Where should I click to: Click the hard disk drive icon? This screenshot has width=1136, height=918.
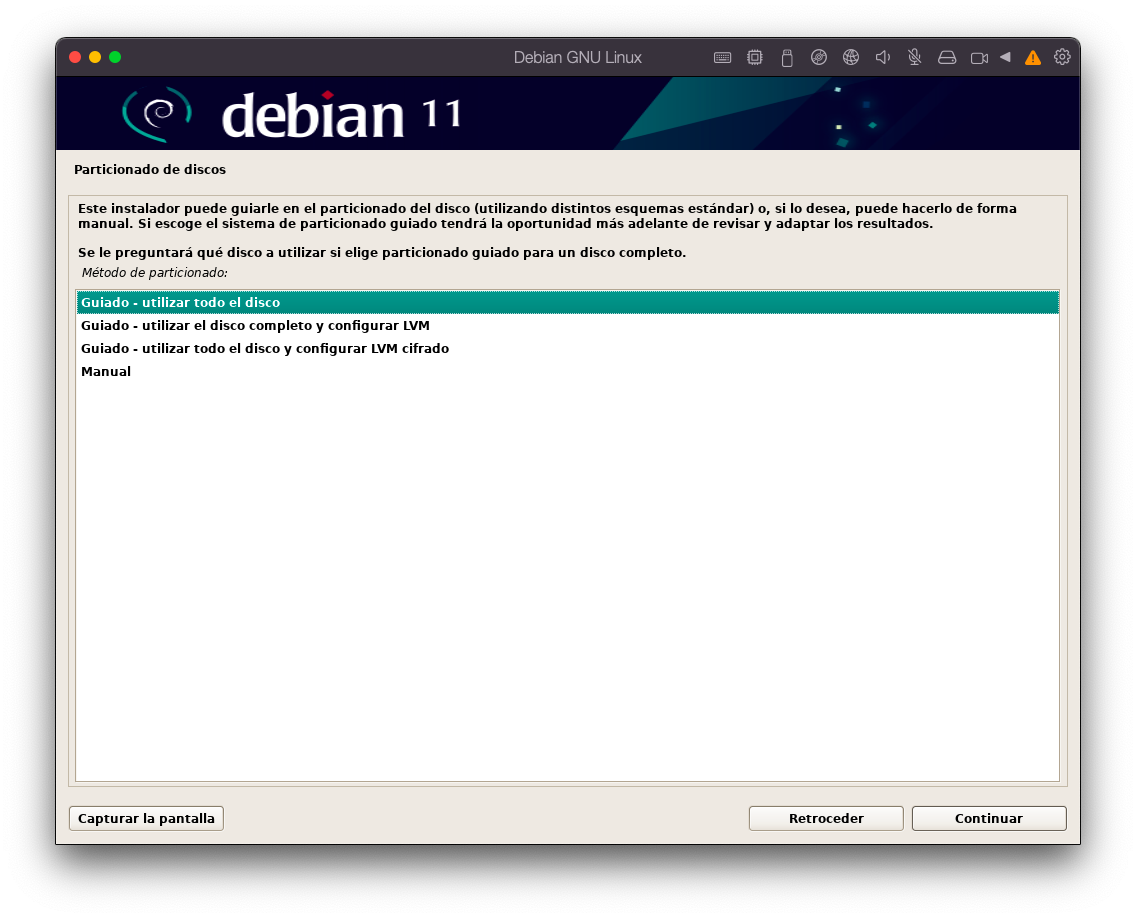(x=947, y=58)
